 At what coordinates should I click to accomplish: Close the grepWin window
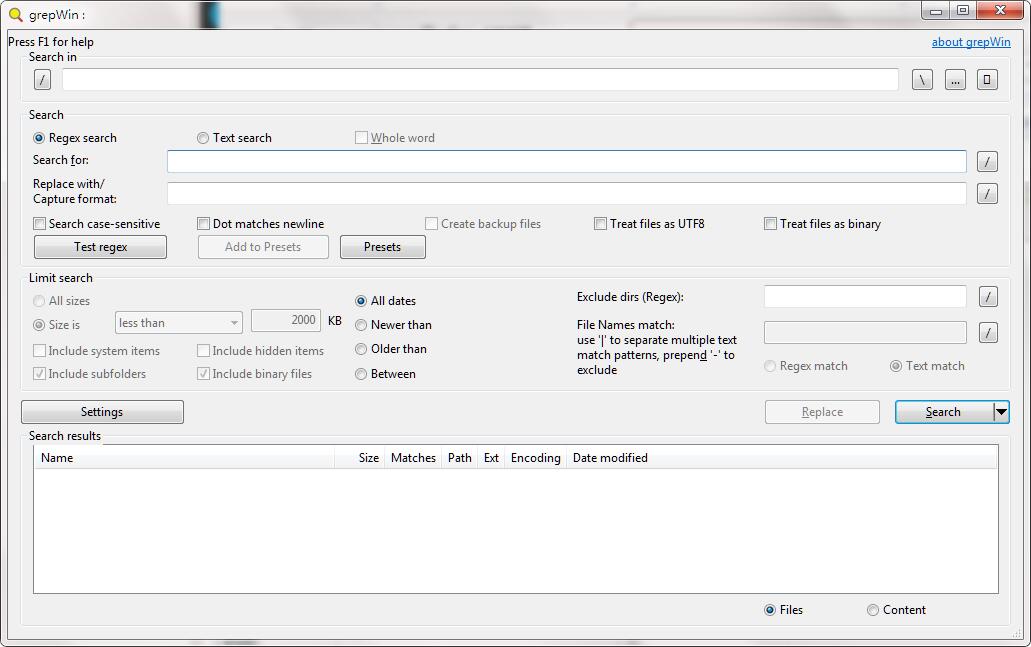[x=1000, y=11]
